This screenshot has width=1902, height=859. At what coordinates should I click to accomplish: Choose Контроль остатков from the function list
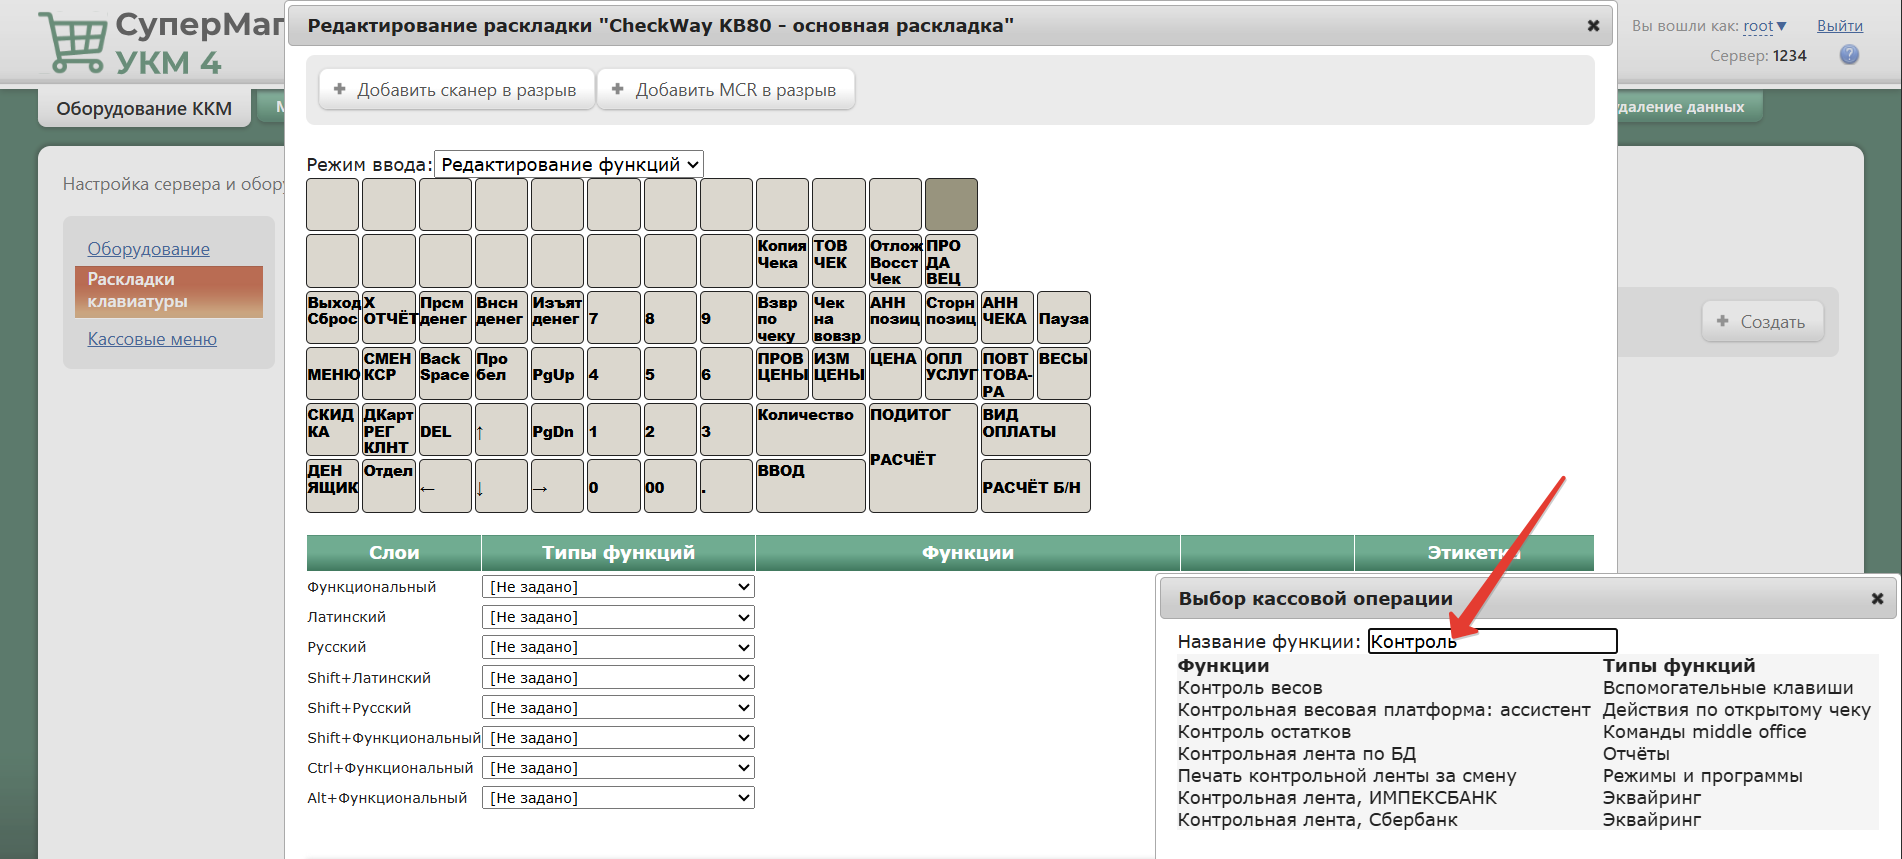tap(1264, 732)
